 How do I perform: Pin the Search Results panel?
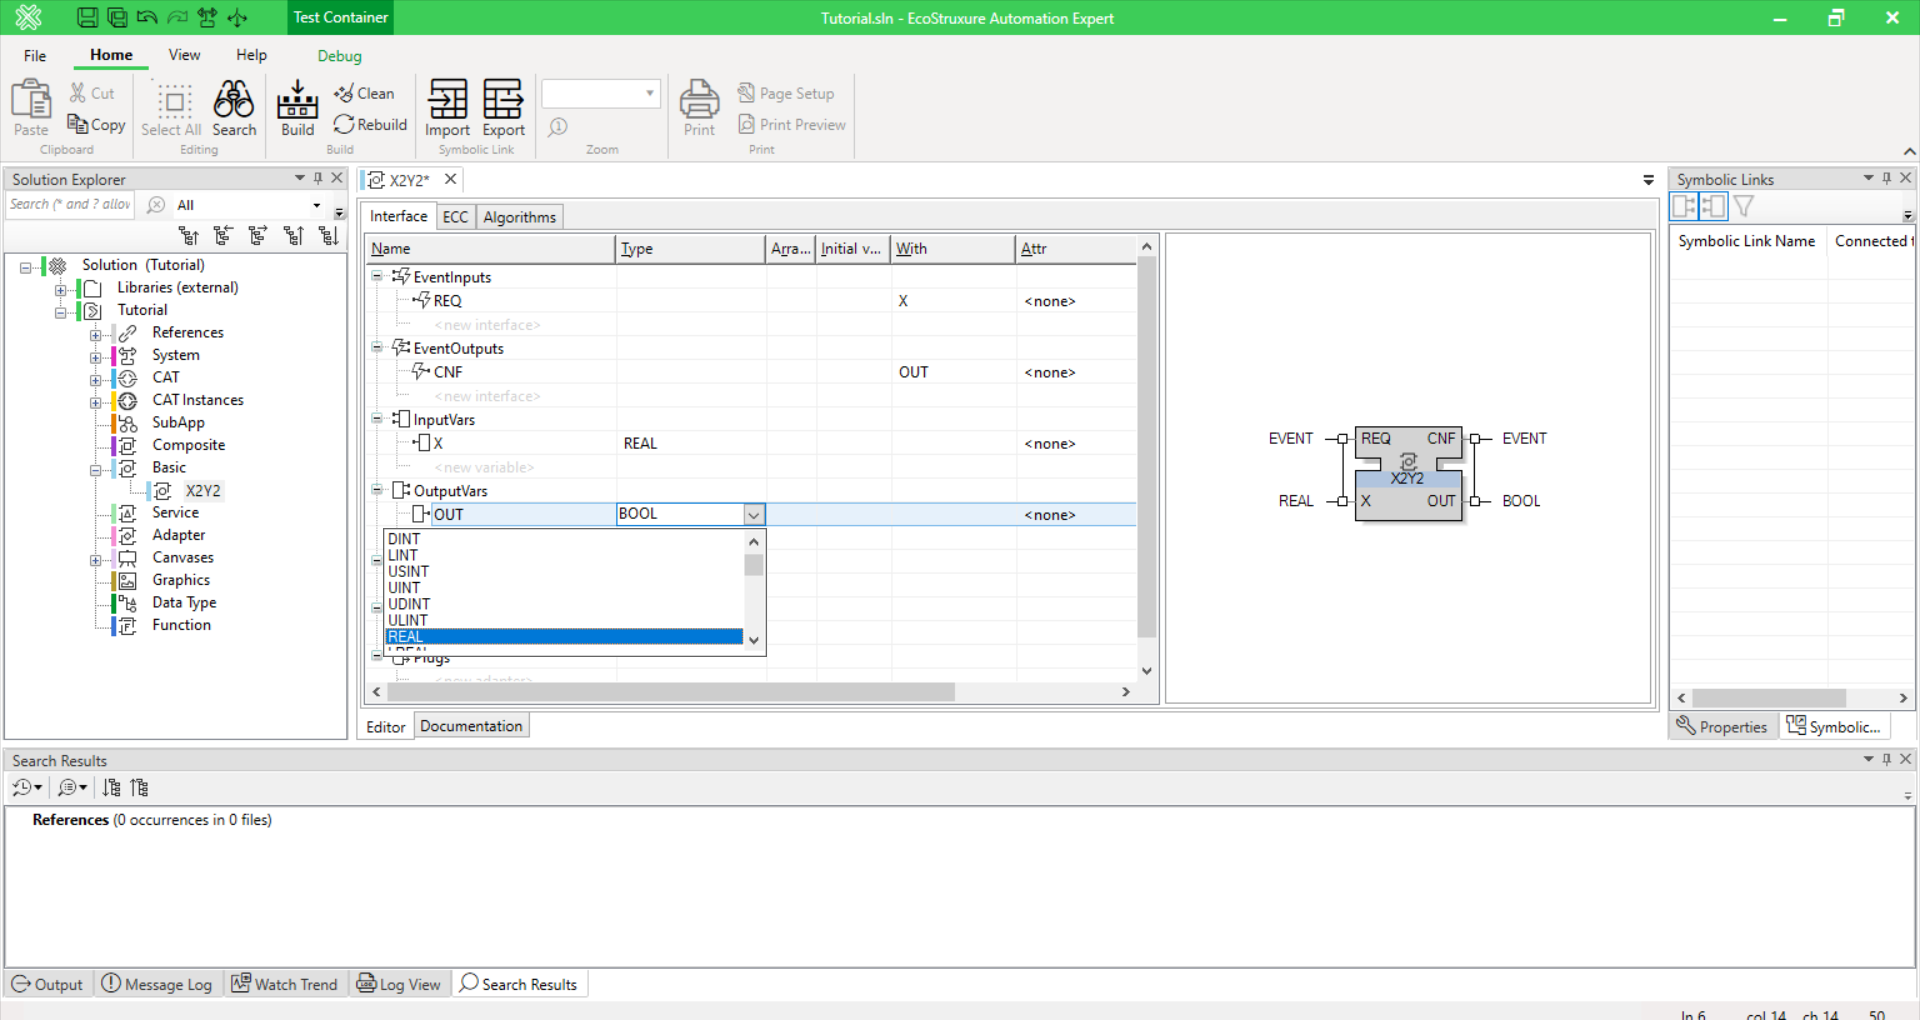[x=1887, y=760]
